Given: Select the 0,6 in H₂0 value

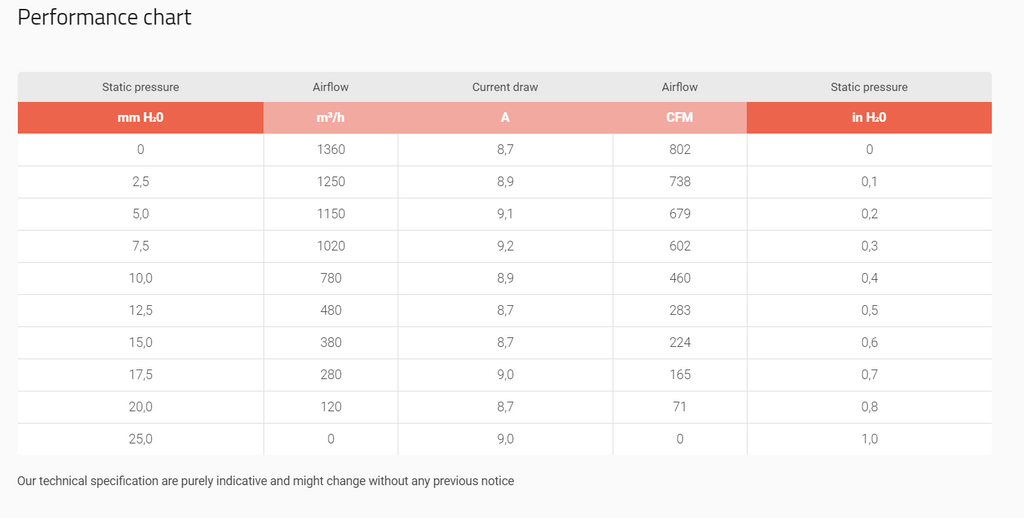Looking at the screenshot, I should click(x=869, y=342).
